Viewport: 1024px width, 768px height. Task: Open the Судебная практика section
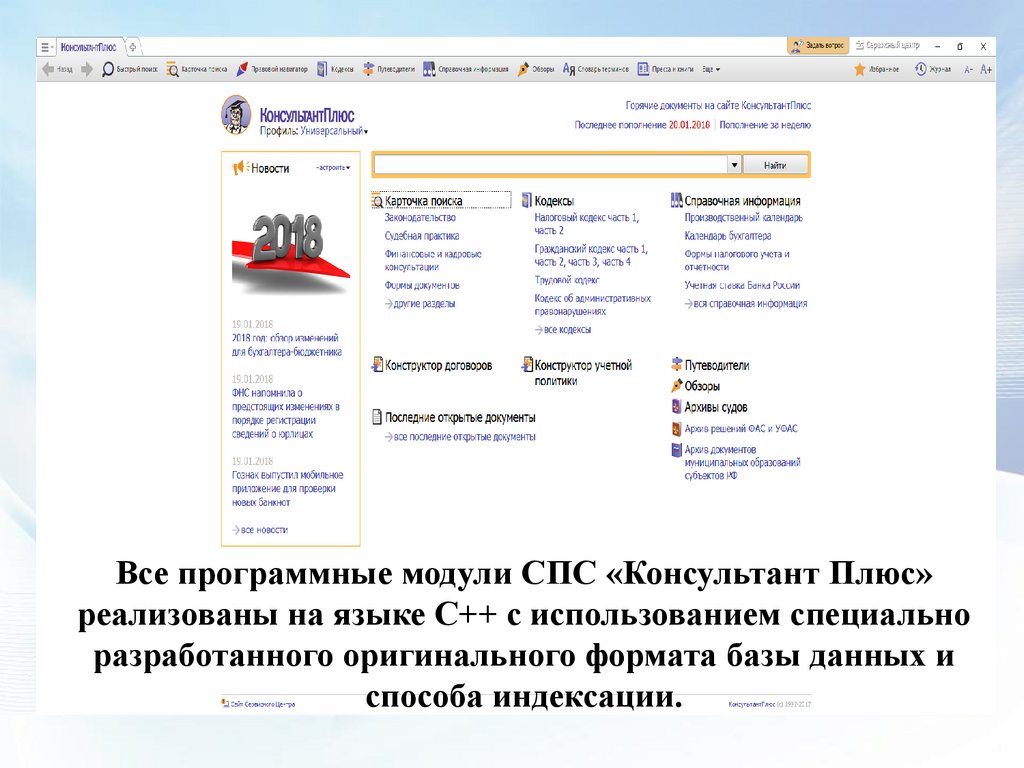421,236
